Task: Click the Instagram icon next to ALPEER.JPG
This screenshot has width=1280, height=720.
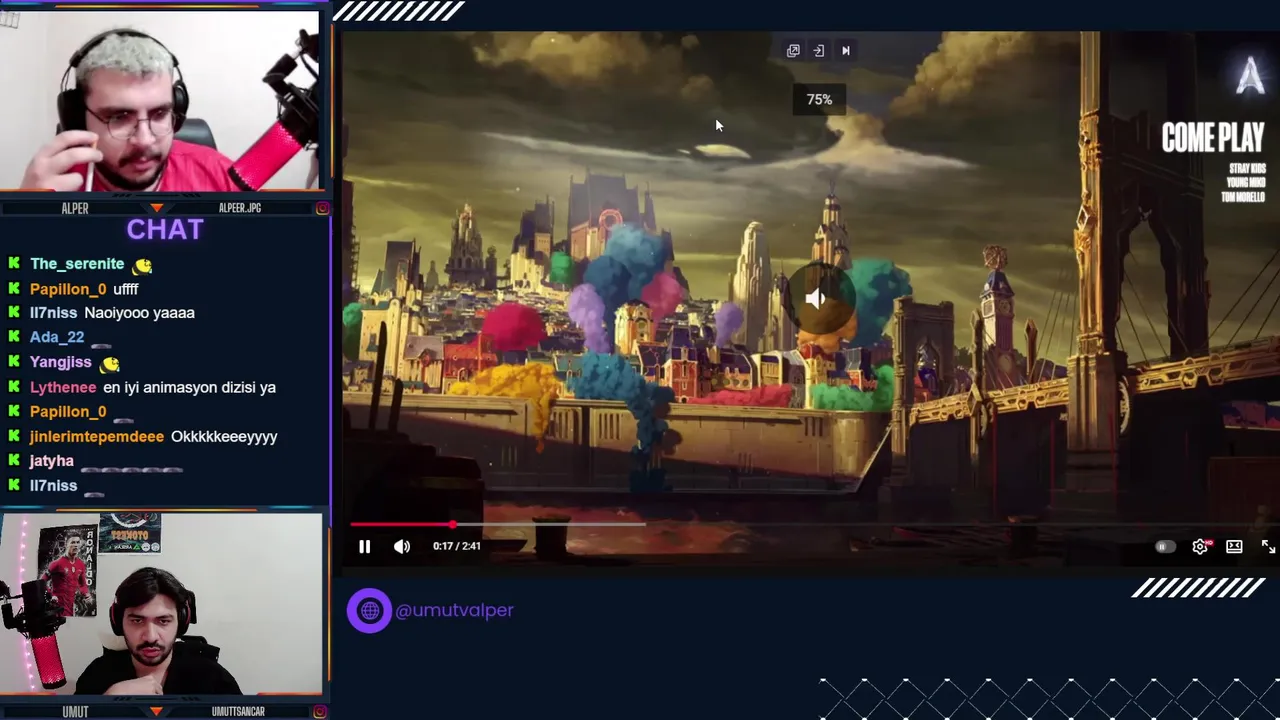Action: point(322,208)
